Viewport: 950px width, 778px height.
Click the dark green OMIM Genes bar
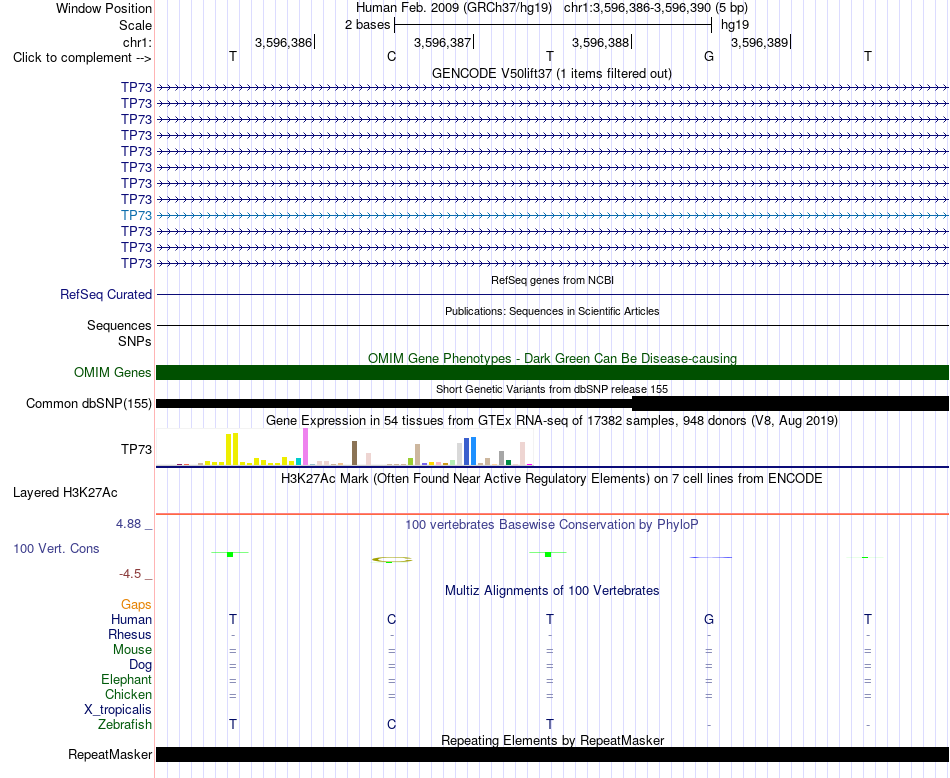[552, 373]
